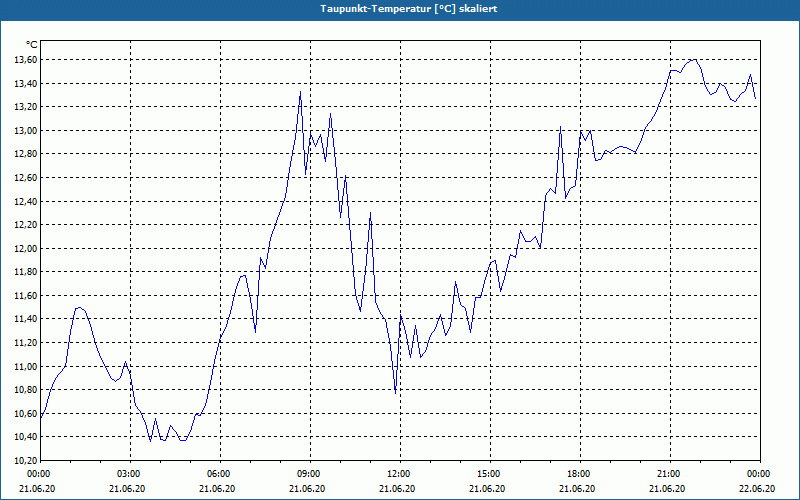800x500 pixels.
Task: Click the 15:00 time axis label
Action: [x=490, y=474]
